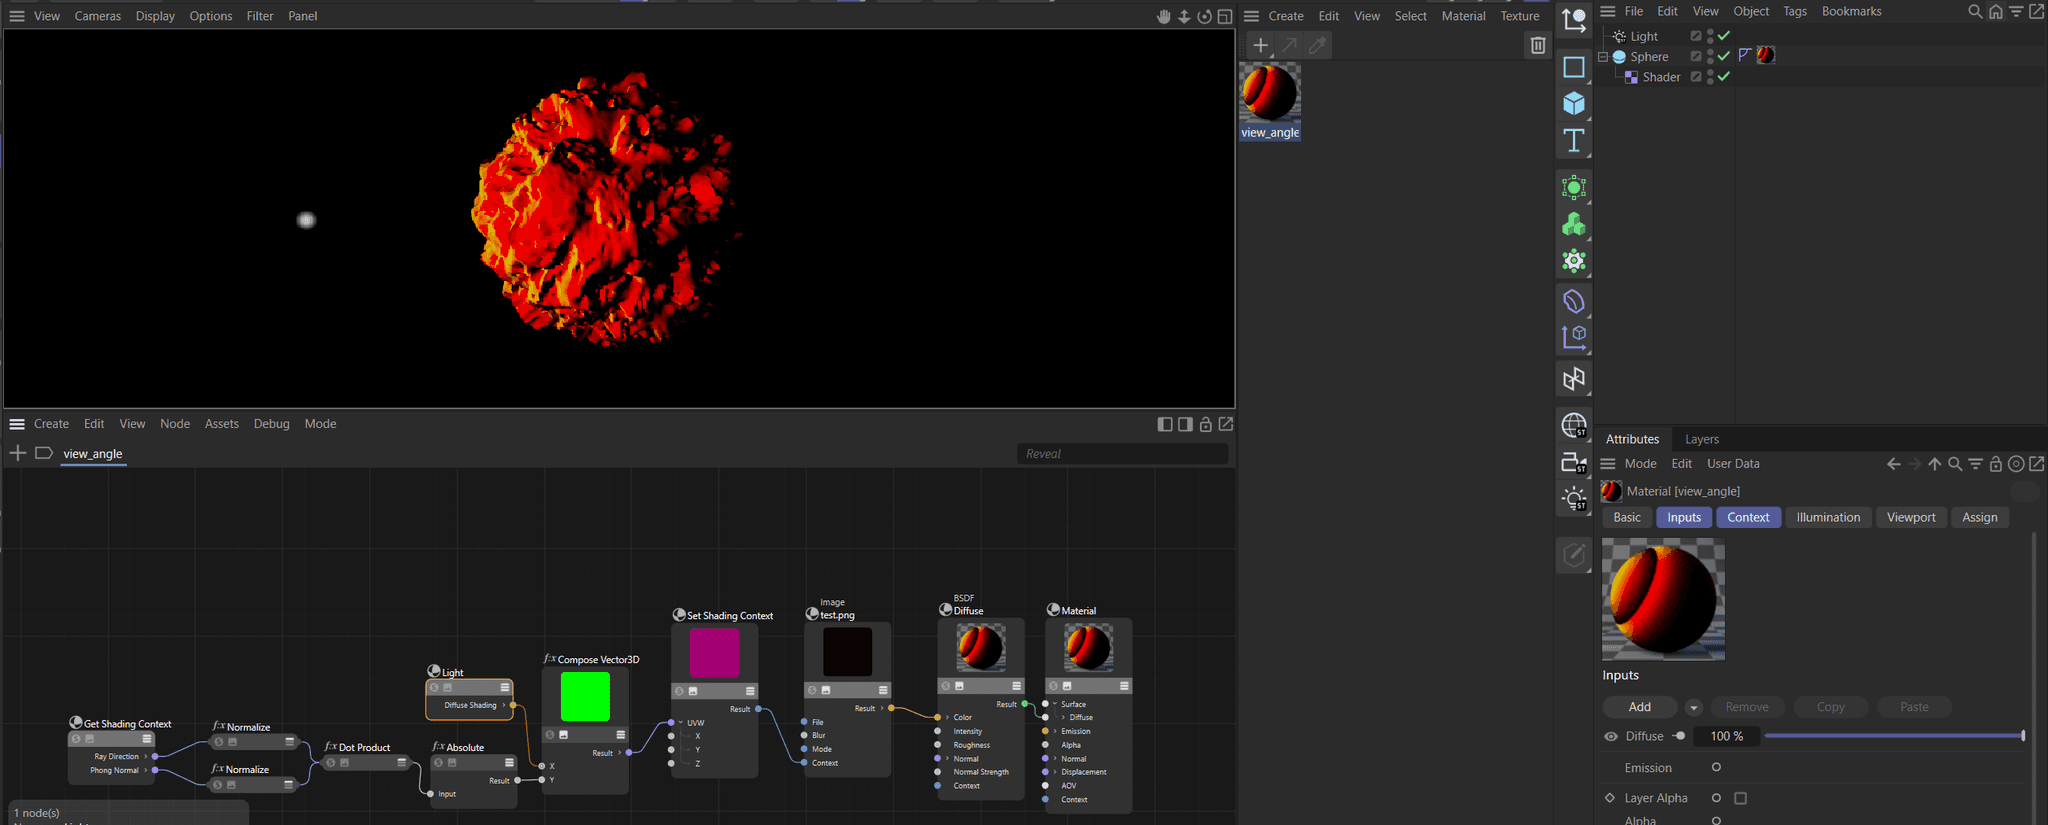The width and height of the screenshot is (2048, 825).
Task: Open the green gear effector icon
Action: (1574, 262)
